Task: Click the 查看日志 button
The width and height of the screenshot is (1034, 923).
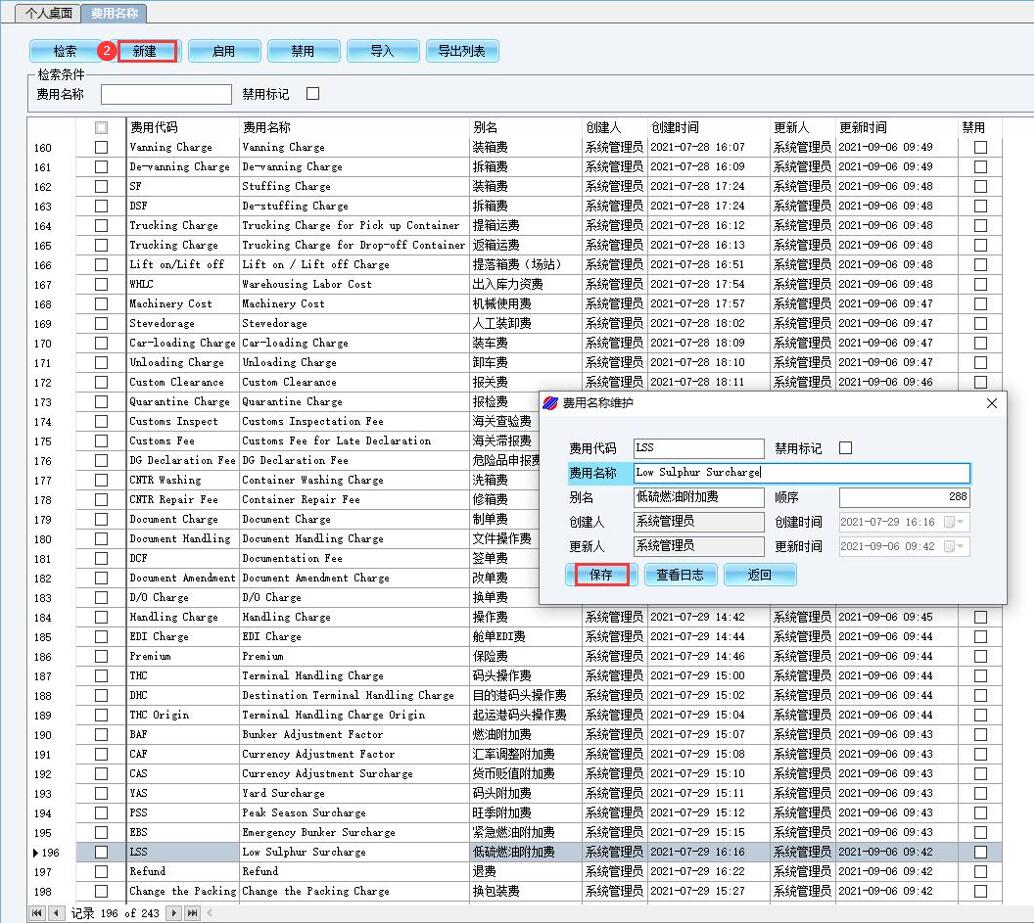Action: pyautogui.click(x=679, y=575)
